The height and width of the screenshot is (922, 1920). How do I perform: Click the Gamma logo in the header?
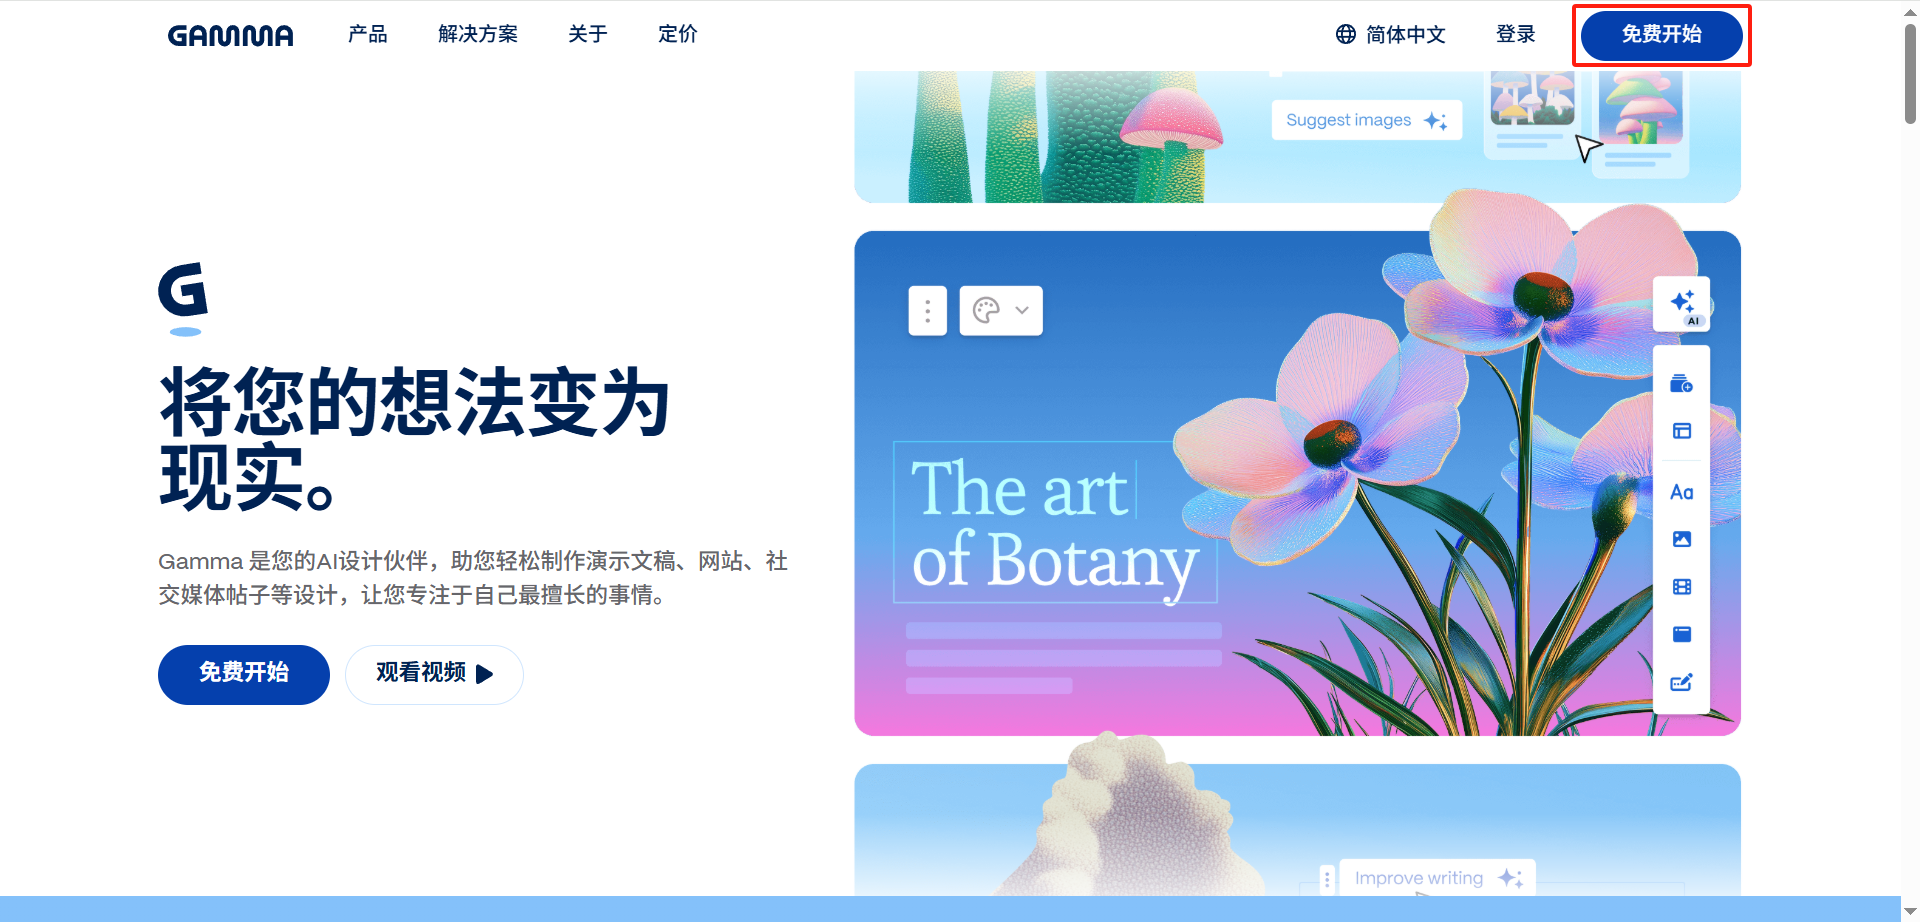click(230, 36)
